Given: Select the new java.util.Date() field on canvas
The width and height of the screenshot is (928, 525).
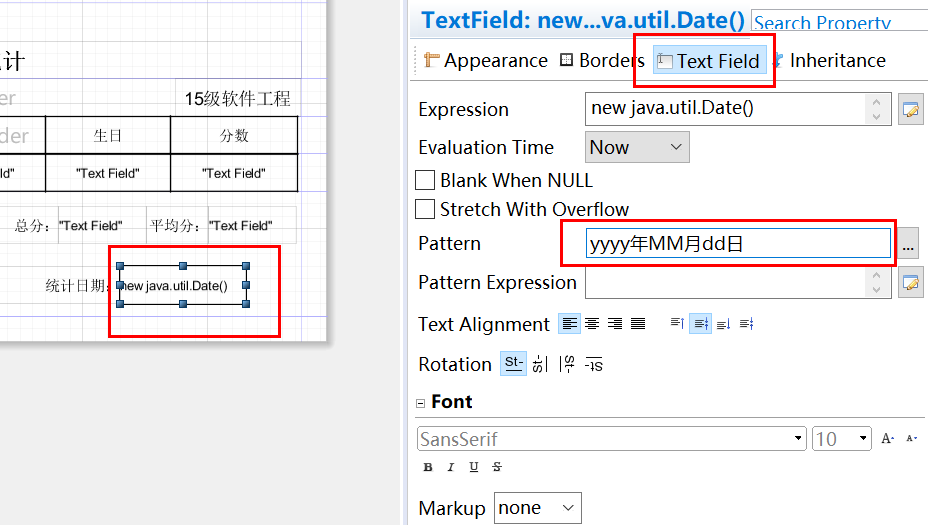Looking at the screenshot, I should pos(183,285).
